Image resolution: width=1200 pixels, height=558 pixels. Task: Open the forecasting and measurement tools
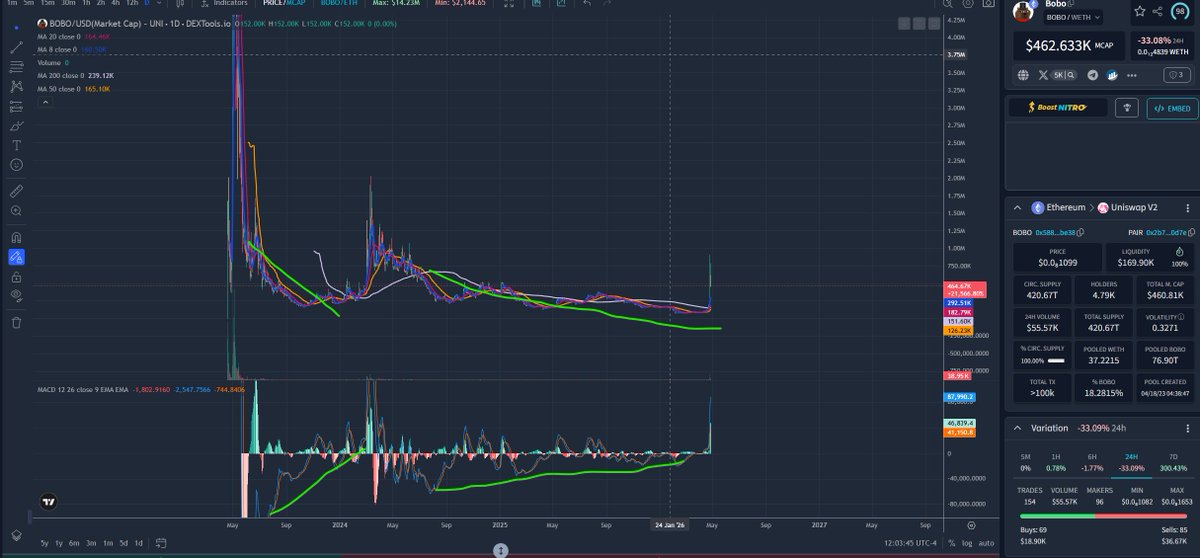[16, 106]
